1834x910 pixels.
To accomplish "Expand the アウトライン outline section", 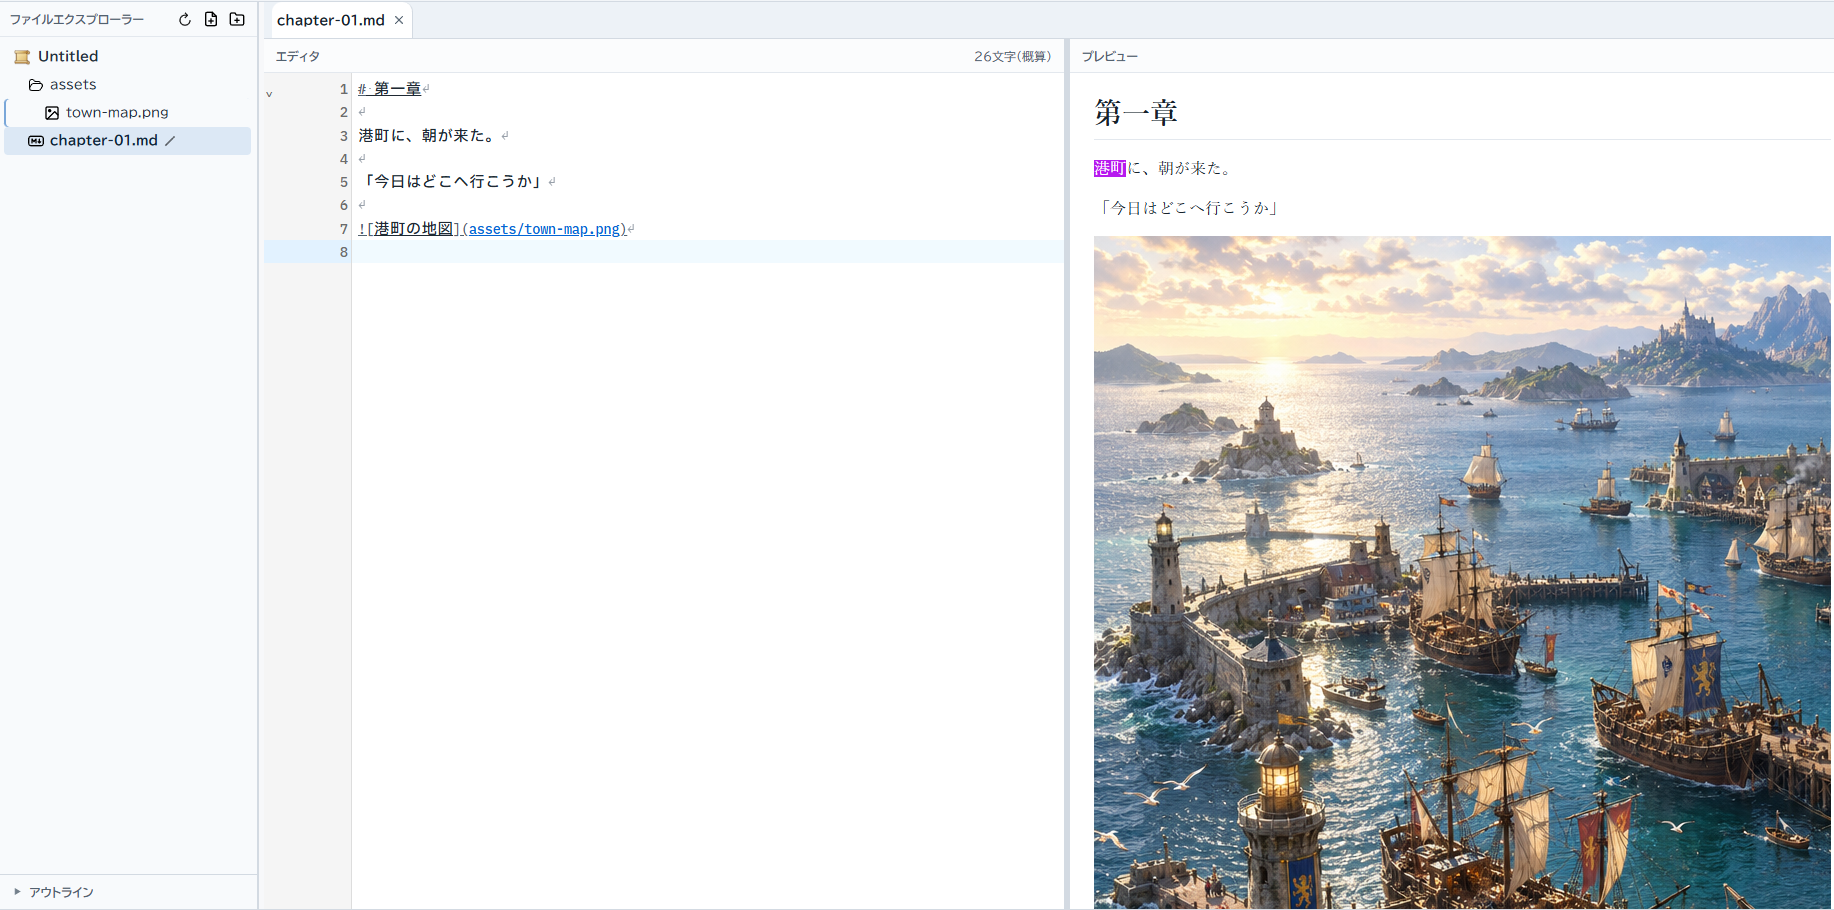I will click(x=55, y=892).
